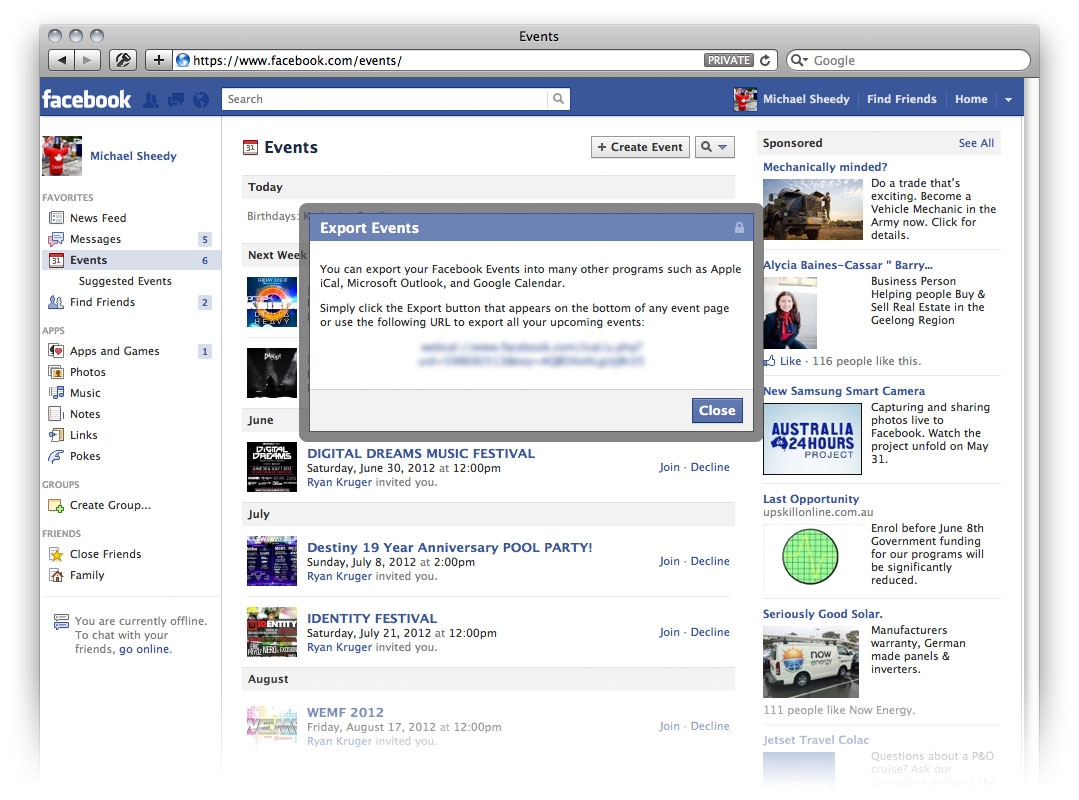Click the magnifier icon in Facebook search box
The height and width of the screenshot is (800, 1079).
click(x=559, y=99)
